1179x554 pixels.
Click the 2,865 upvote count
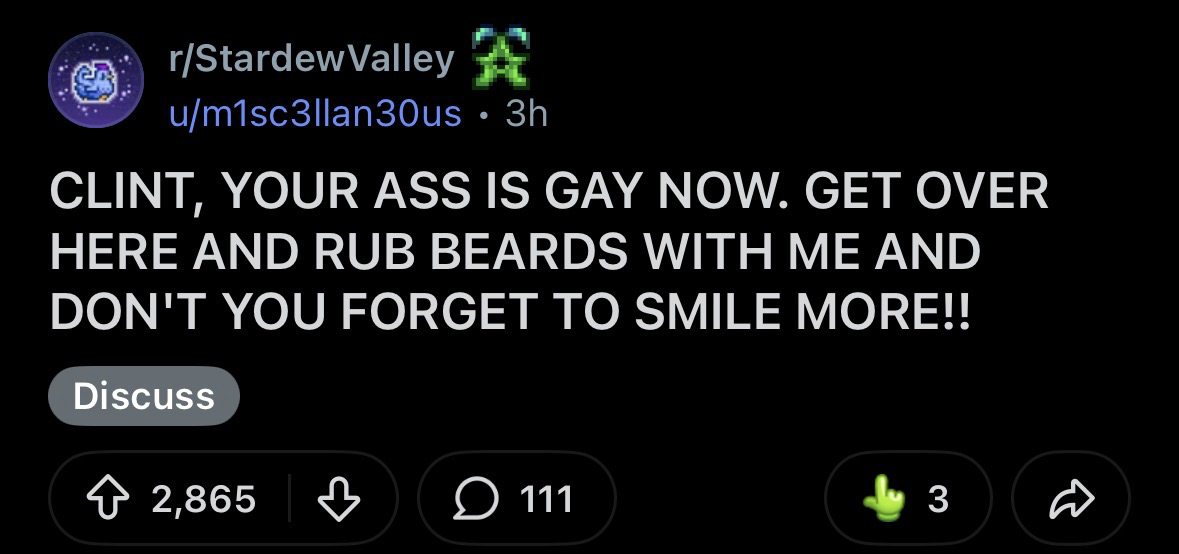pos(203,498)
